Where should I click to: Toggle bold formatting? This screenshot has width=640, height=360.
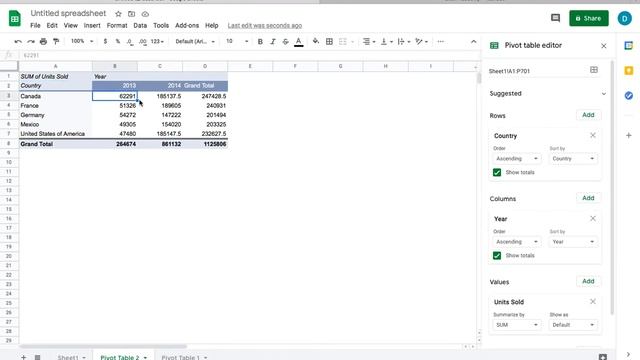[260, 42]
